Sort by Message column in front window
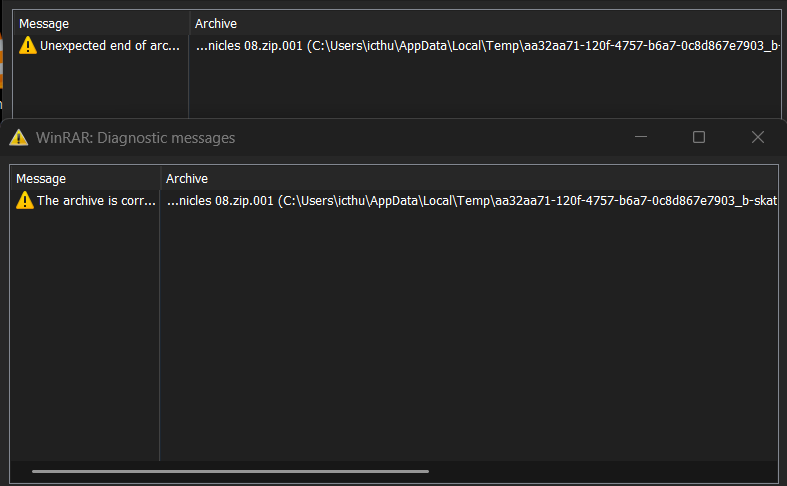 [x=85, y=179]
